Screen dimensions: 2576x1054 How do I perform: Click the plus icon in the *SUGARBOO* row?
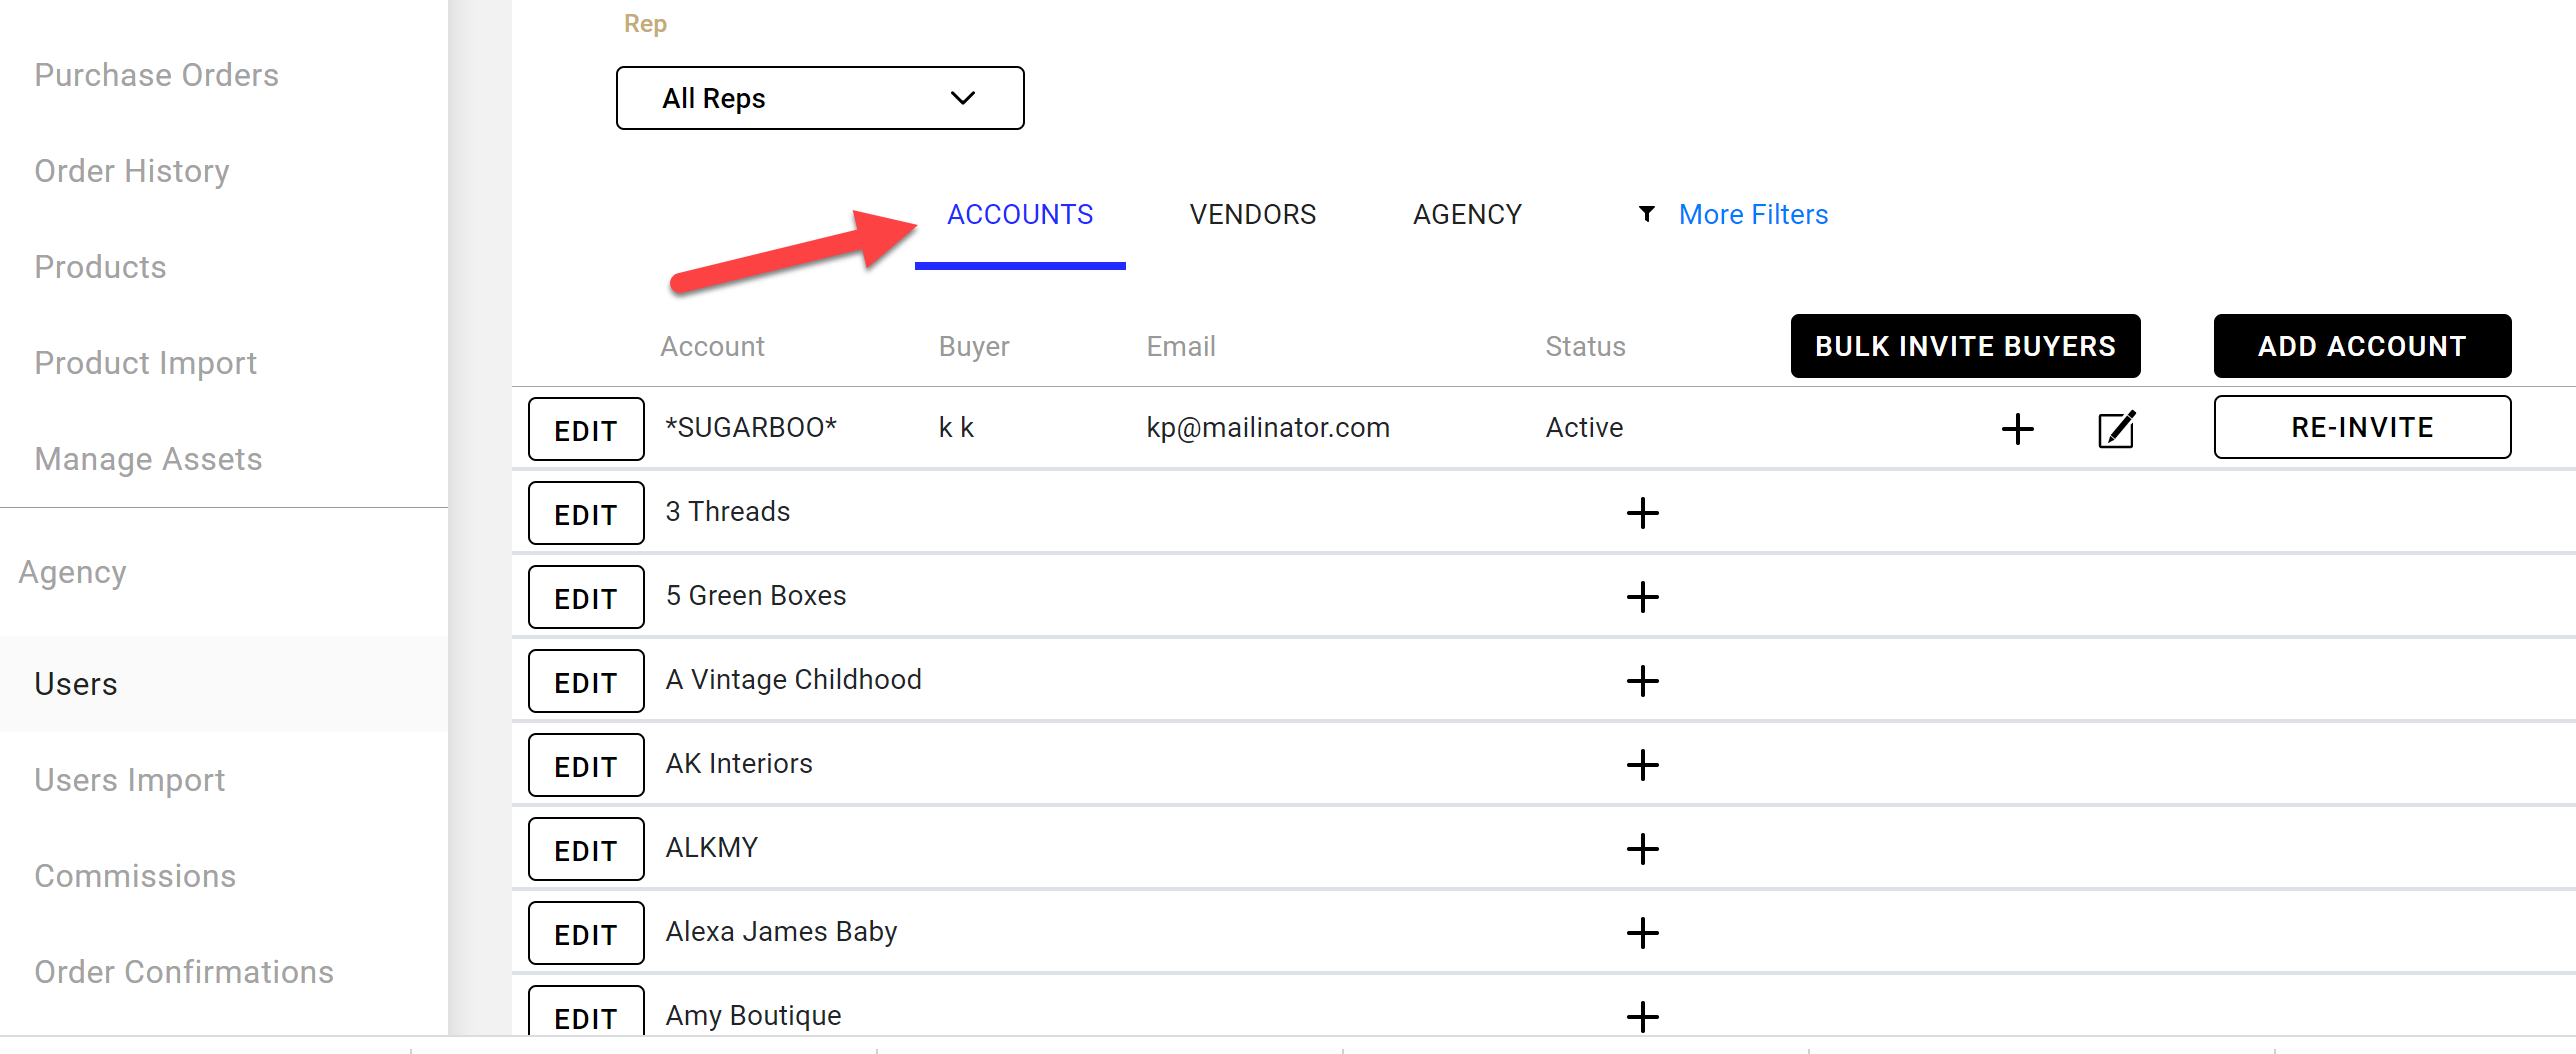pyautogui.click(x=2017, y=429)
